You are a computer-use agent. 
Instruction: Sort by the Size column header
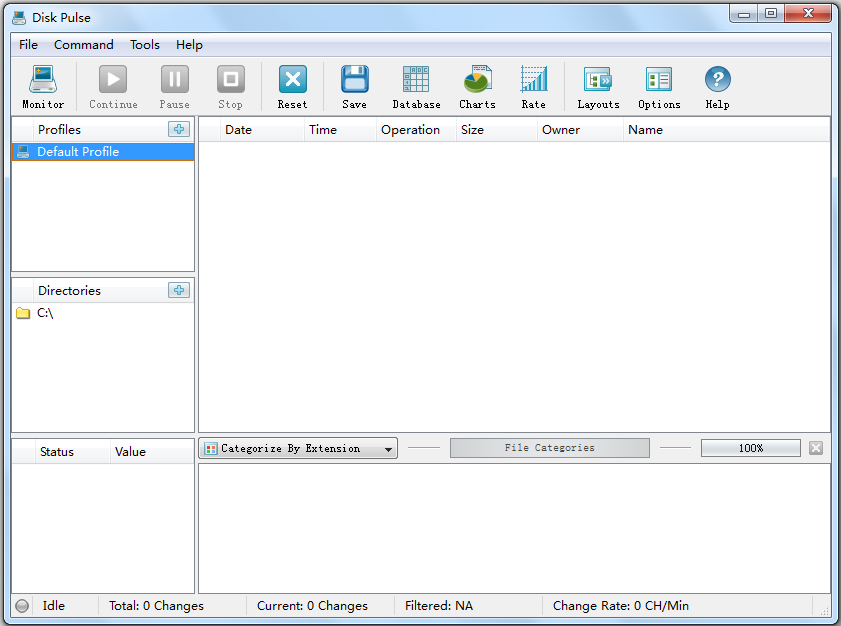tap(497, 130)
